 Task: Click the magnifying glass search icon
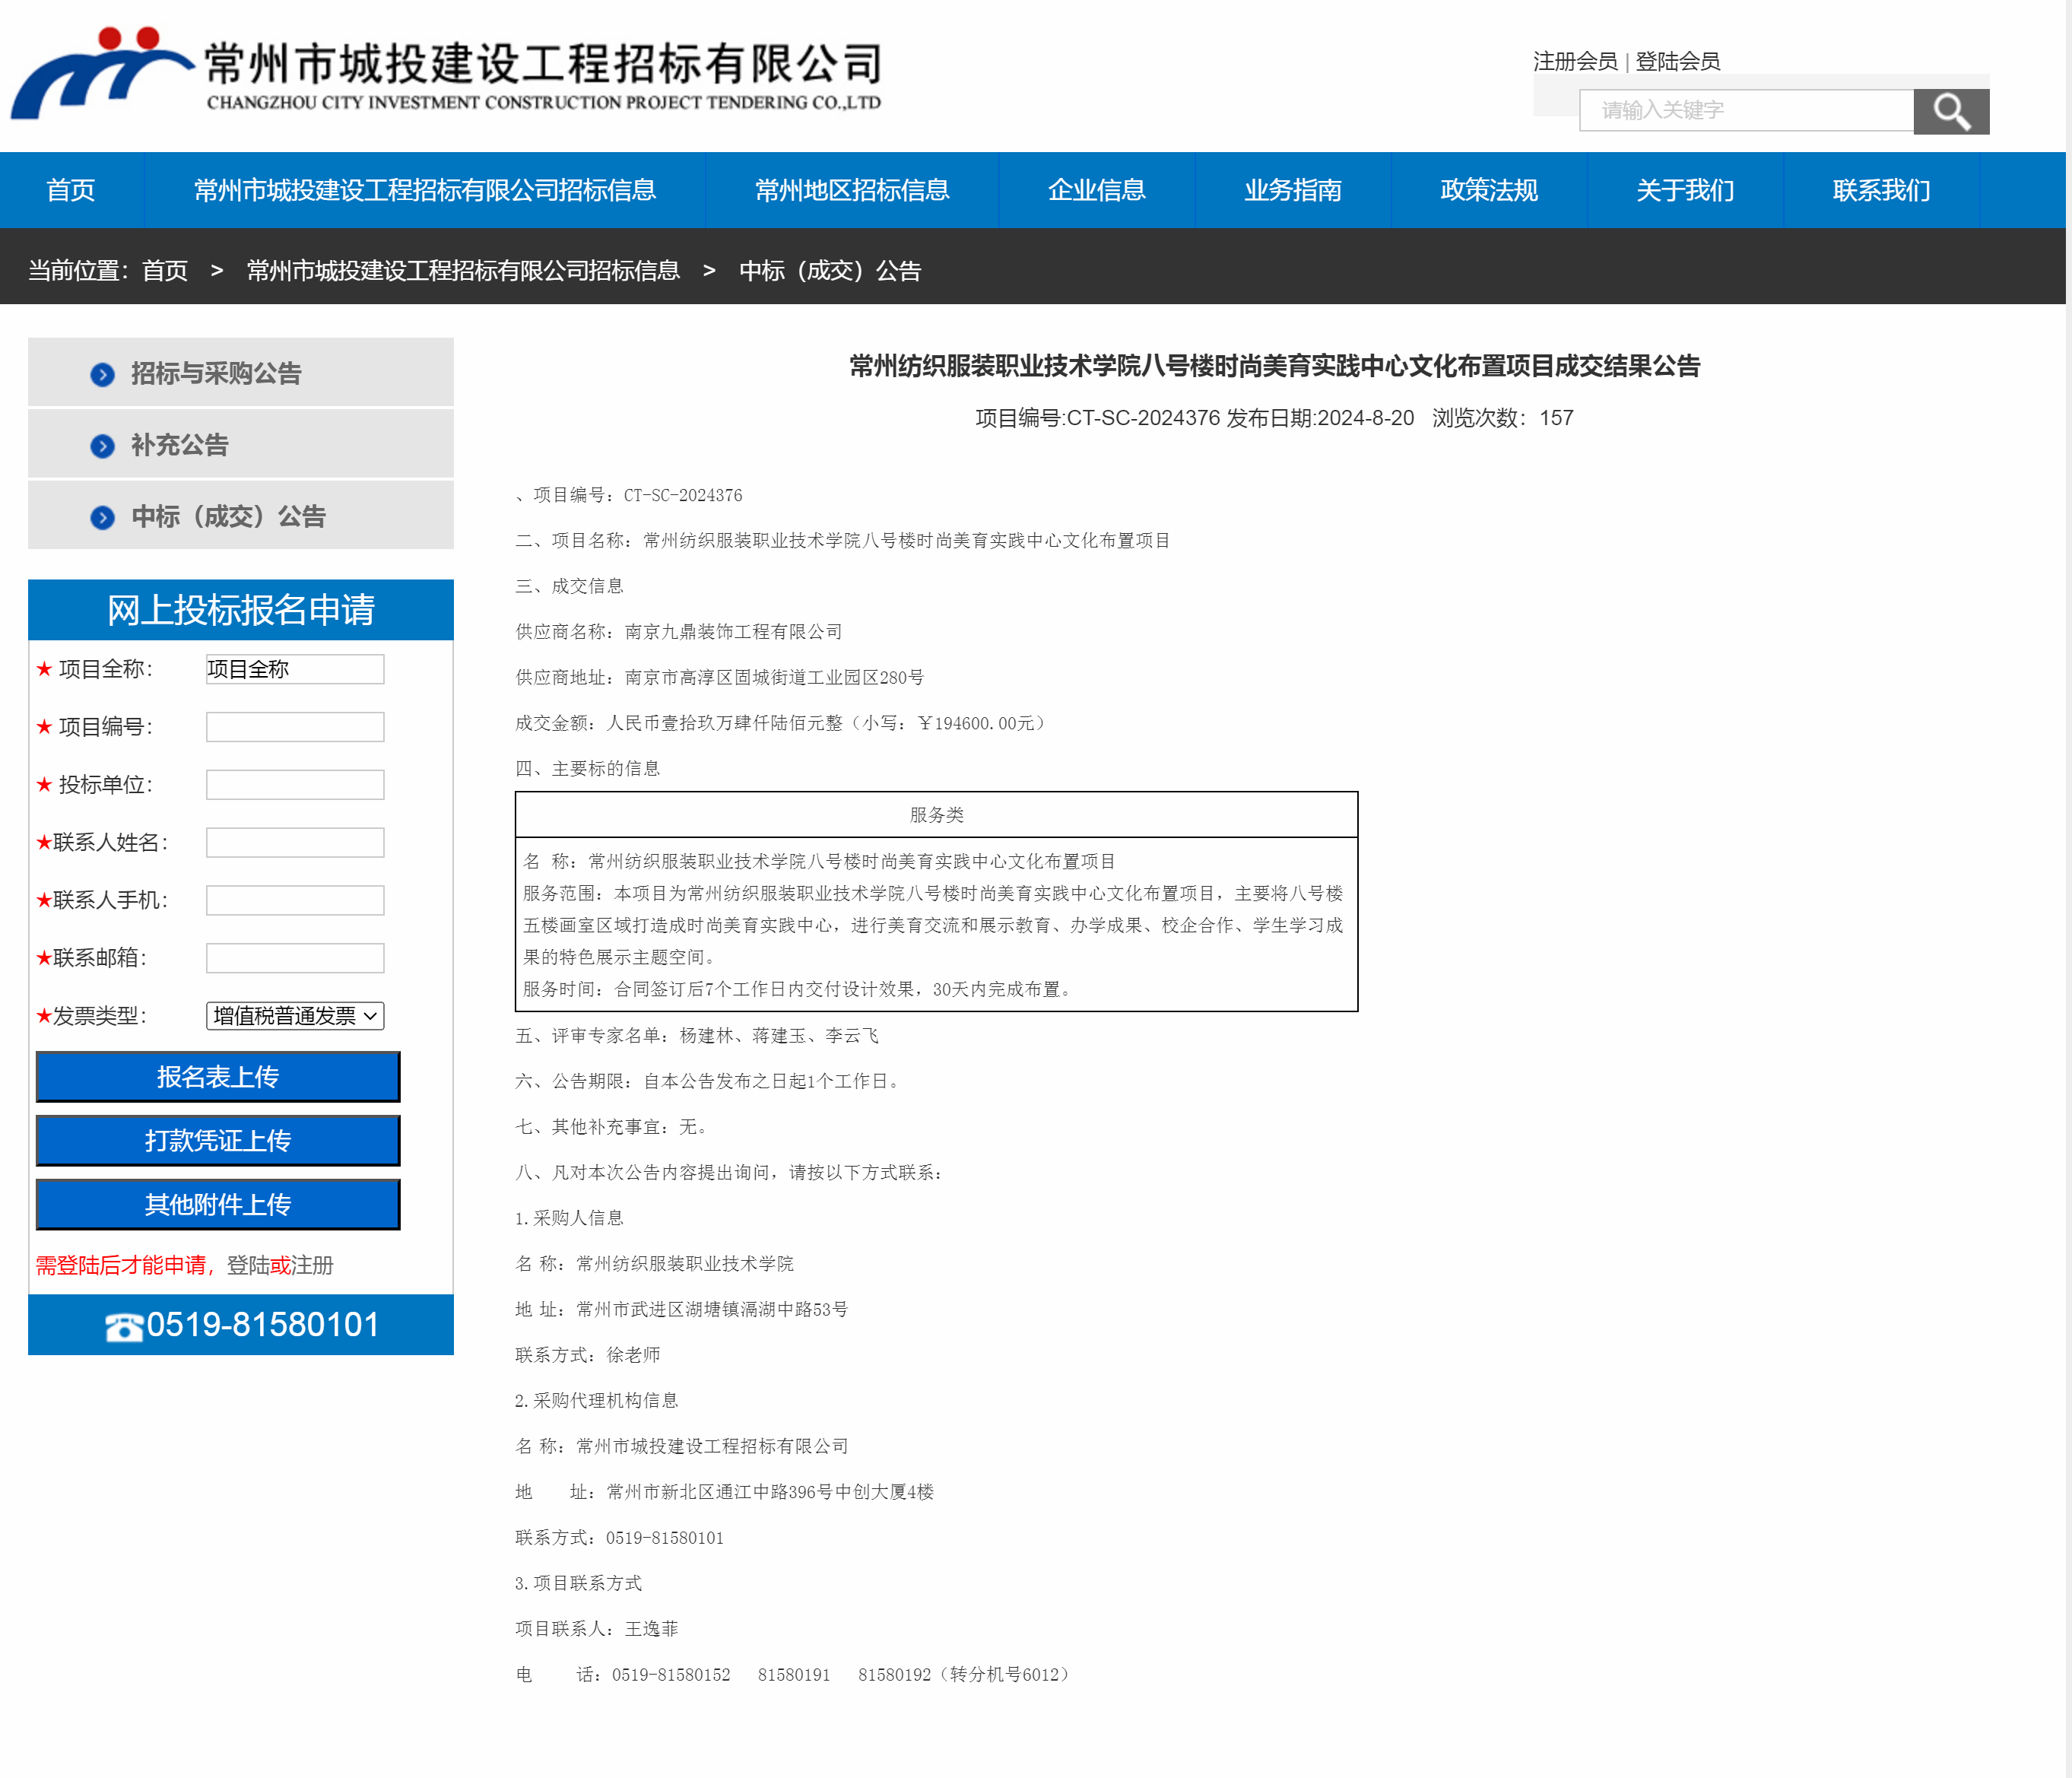(x=1950, y=111)
